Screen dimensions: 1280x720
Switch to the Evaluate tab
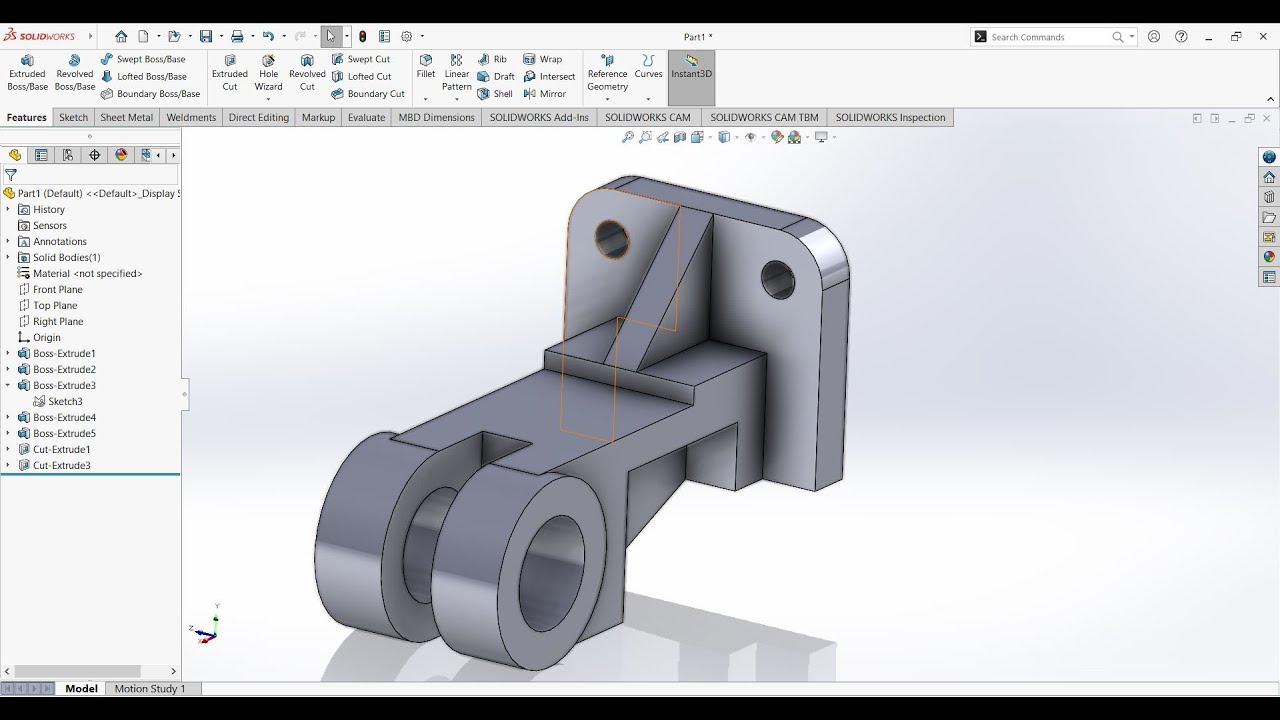366,117
